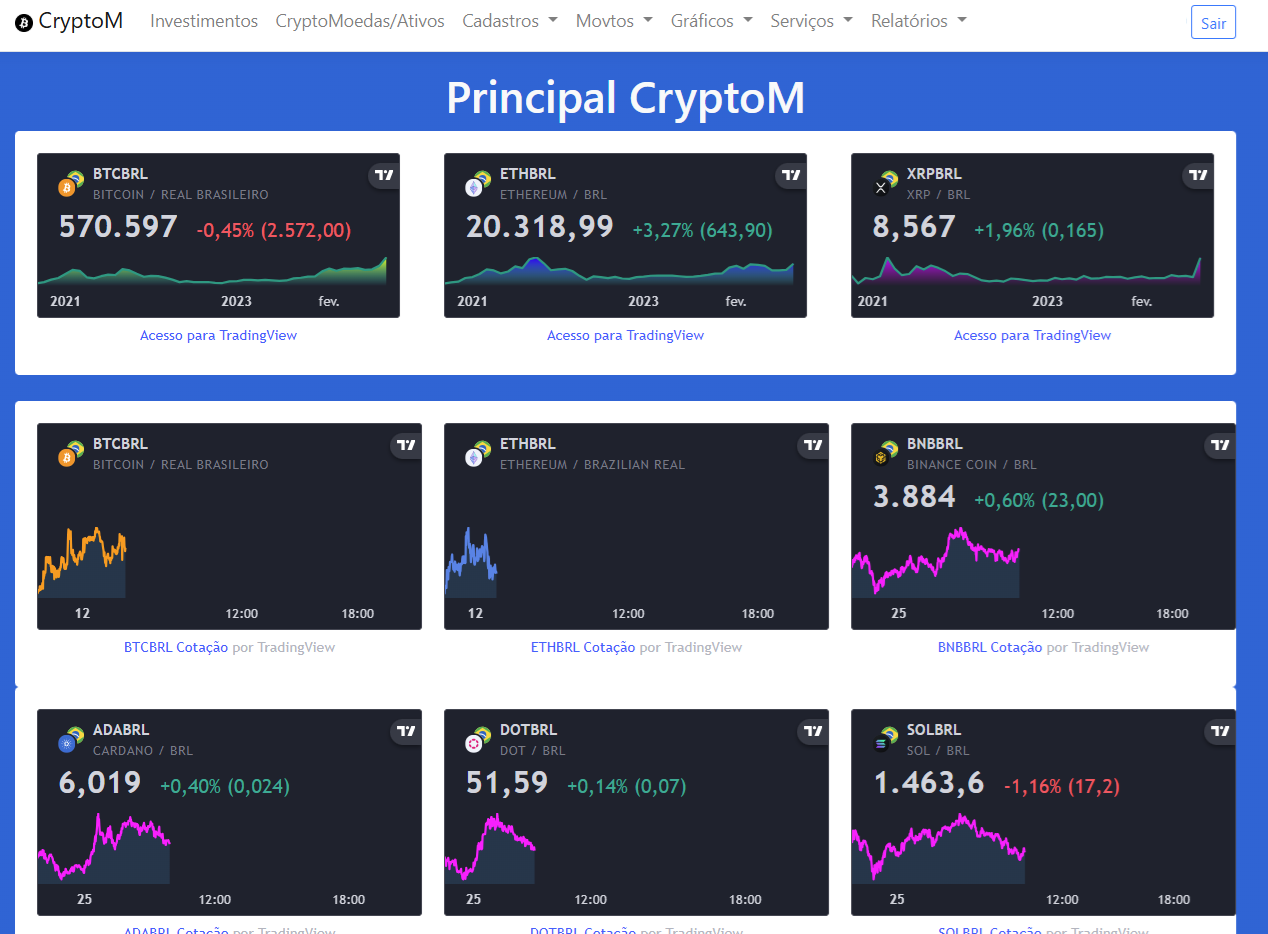Click TradingView logo on top ETHBRL widget
Screen dimensions: 1268x934
[791, 175]
